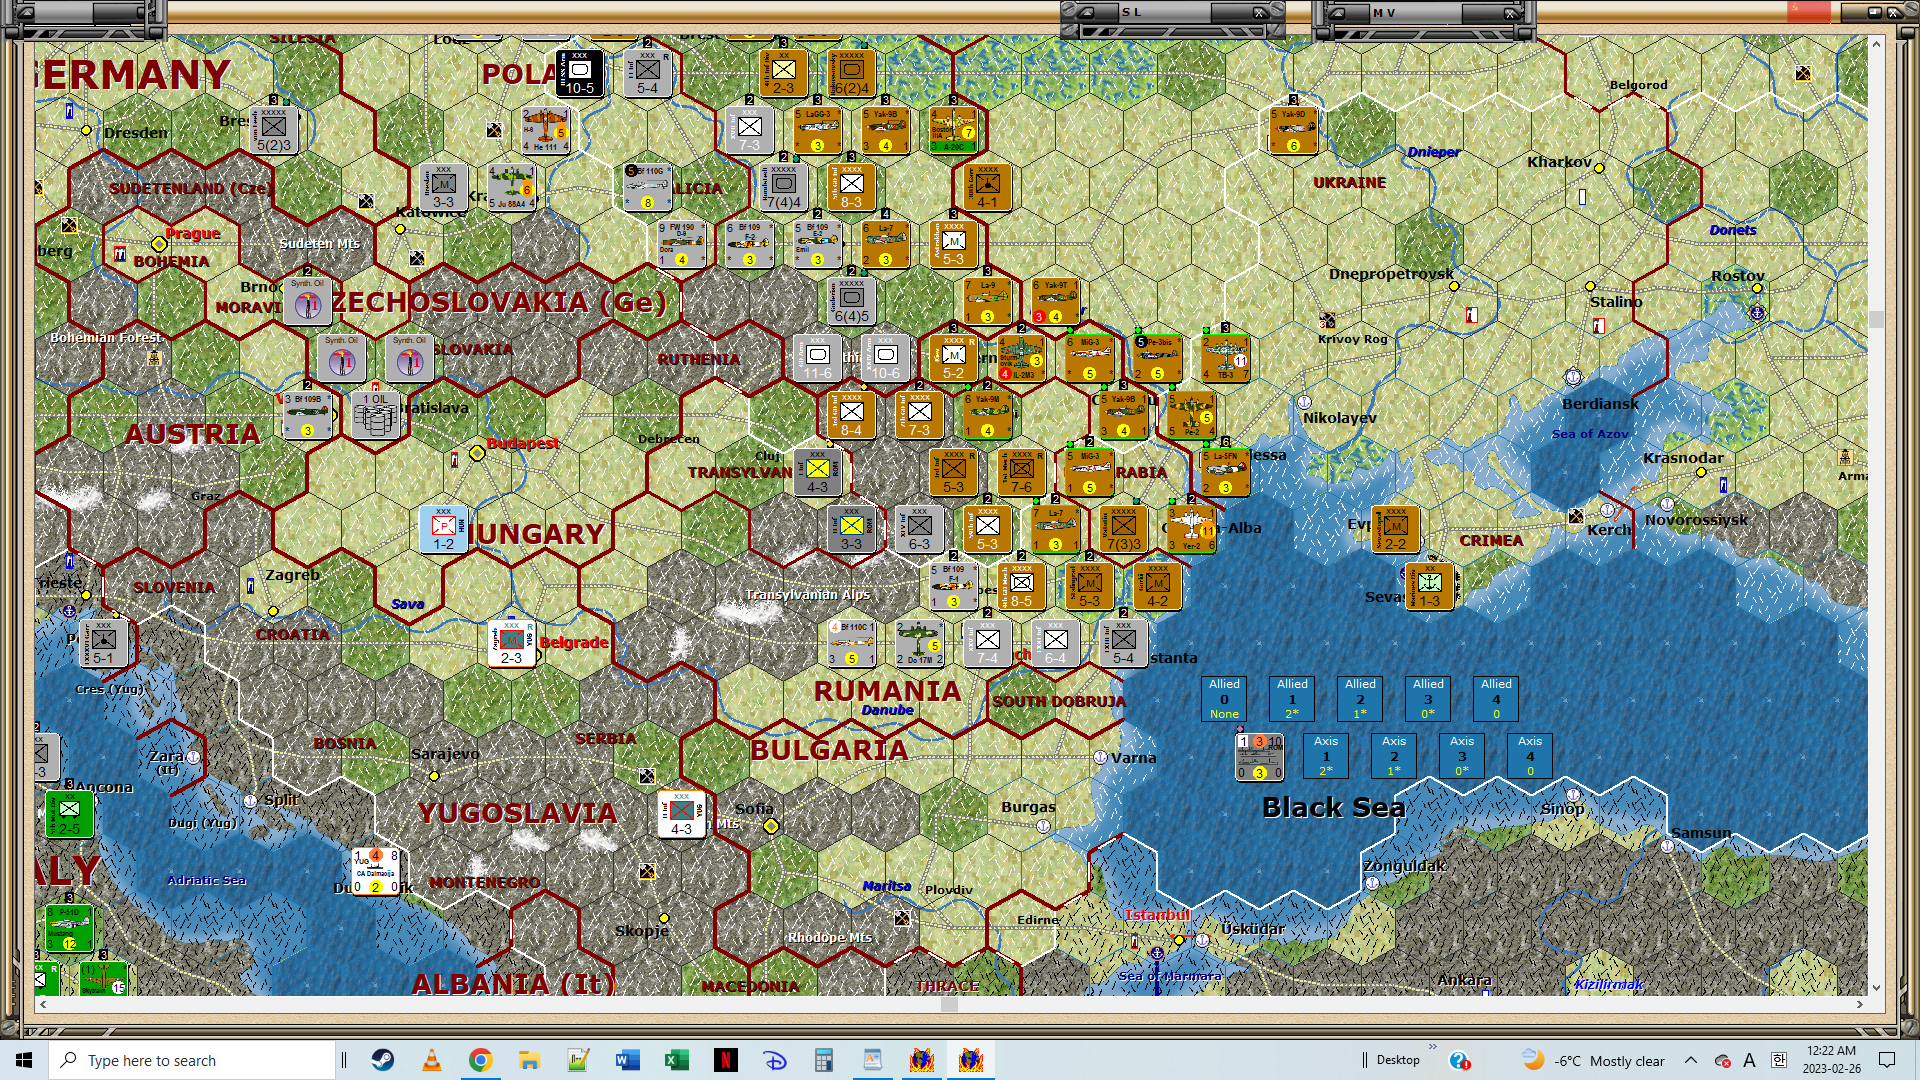Click the Allied 1 box
The image size is (1920, 1080).
click(1292, 699)
